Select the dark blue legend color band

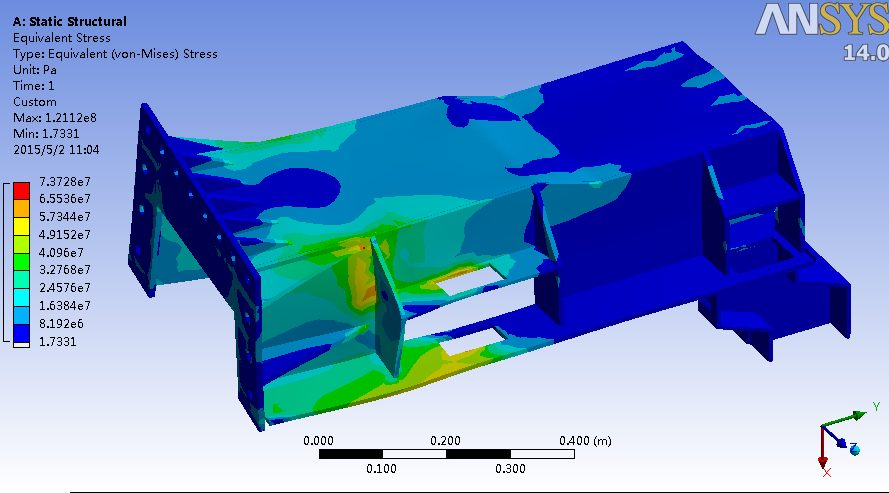pyautogui.click(x=21, y=324)
